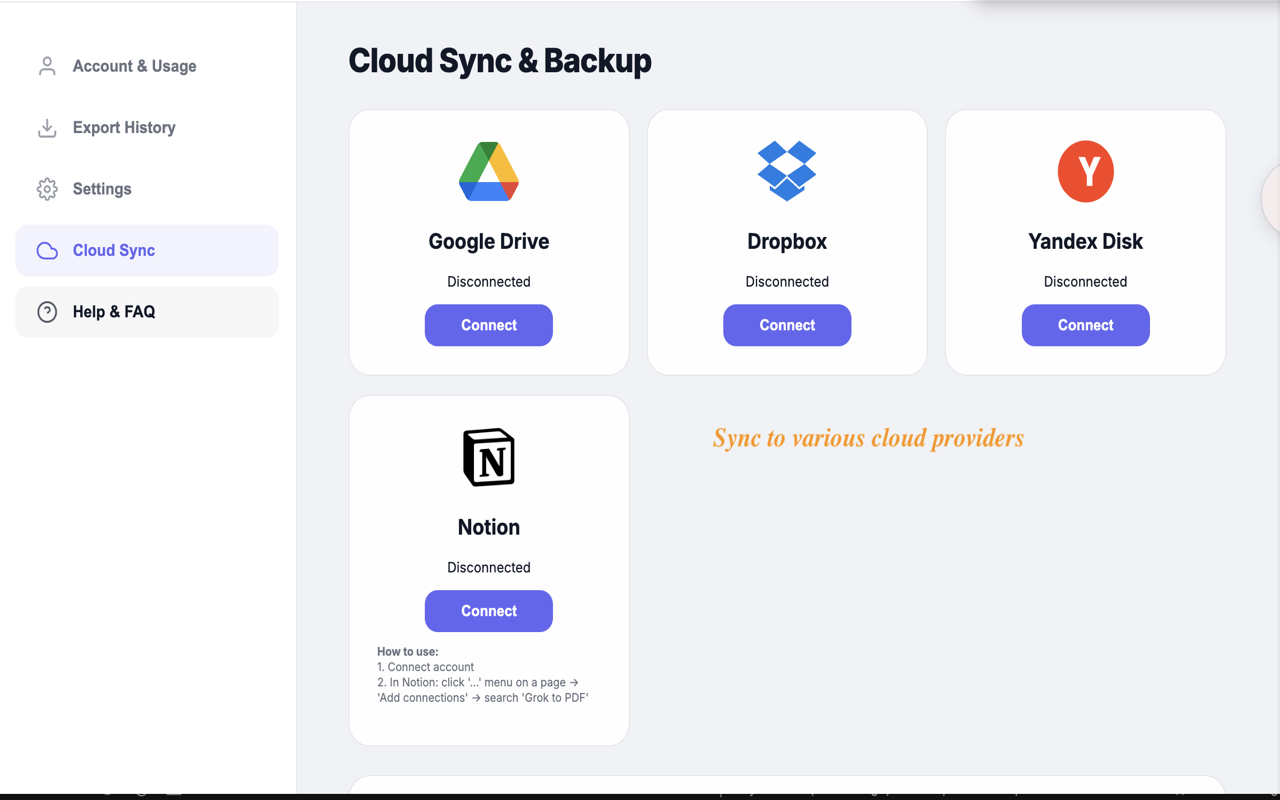The width and height of the screenshot is (1280, 800).
Task: Connect Yandex Disk account
Action: click(1086, 325)
